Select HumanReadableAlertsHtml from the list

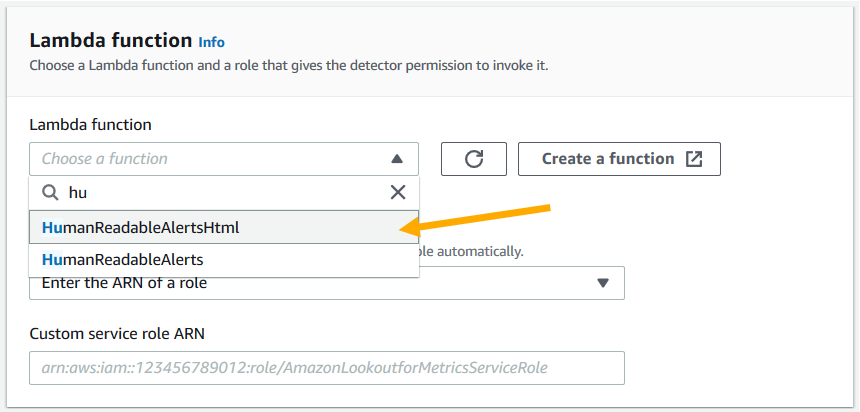(x=224, y=227)
